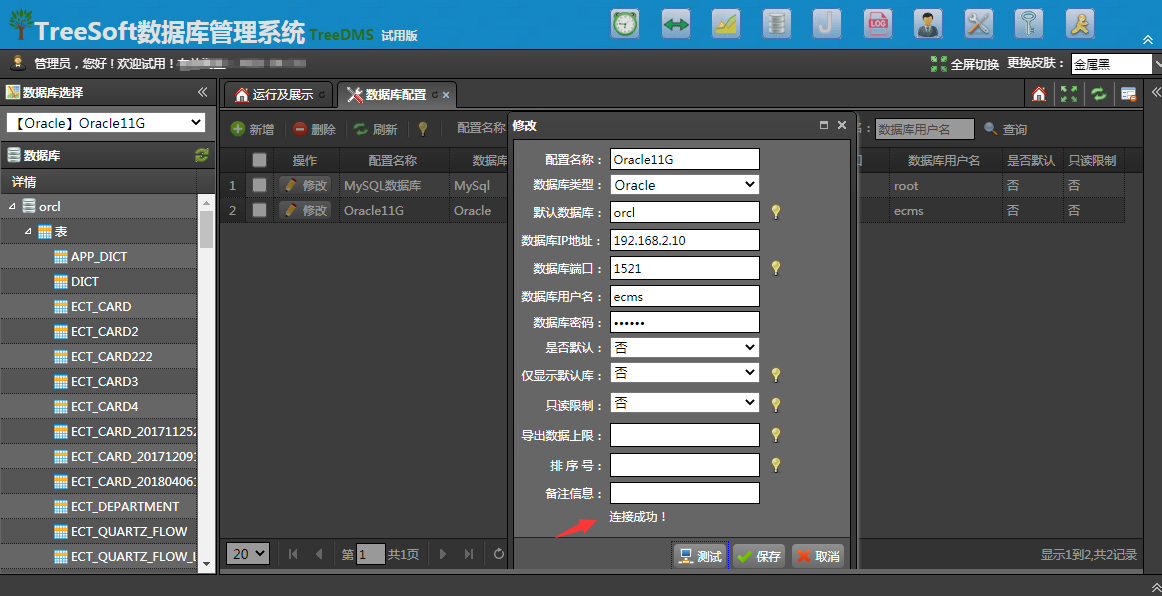
Task: Click the running figure logout icon
Action: [x=1080, y=24]
